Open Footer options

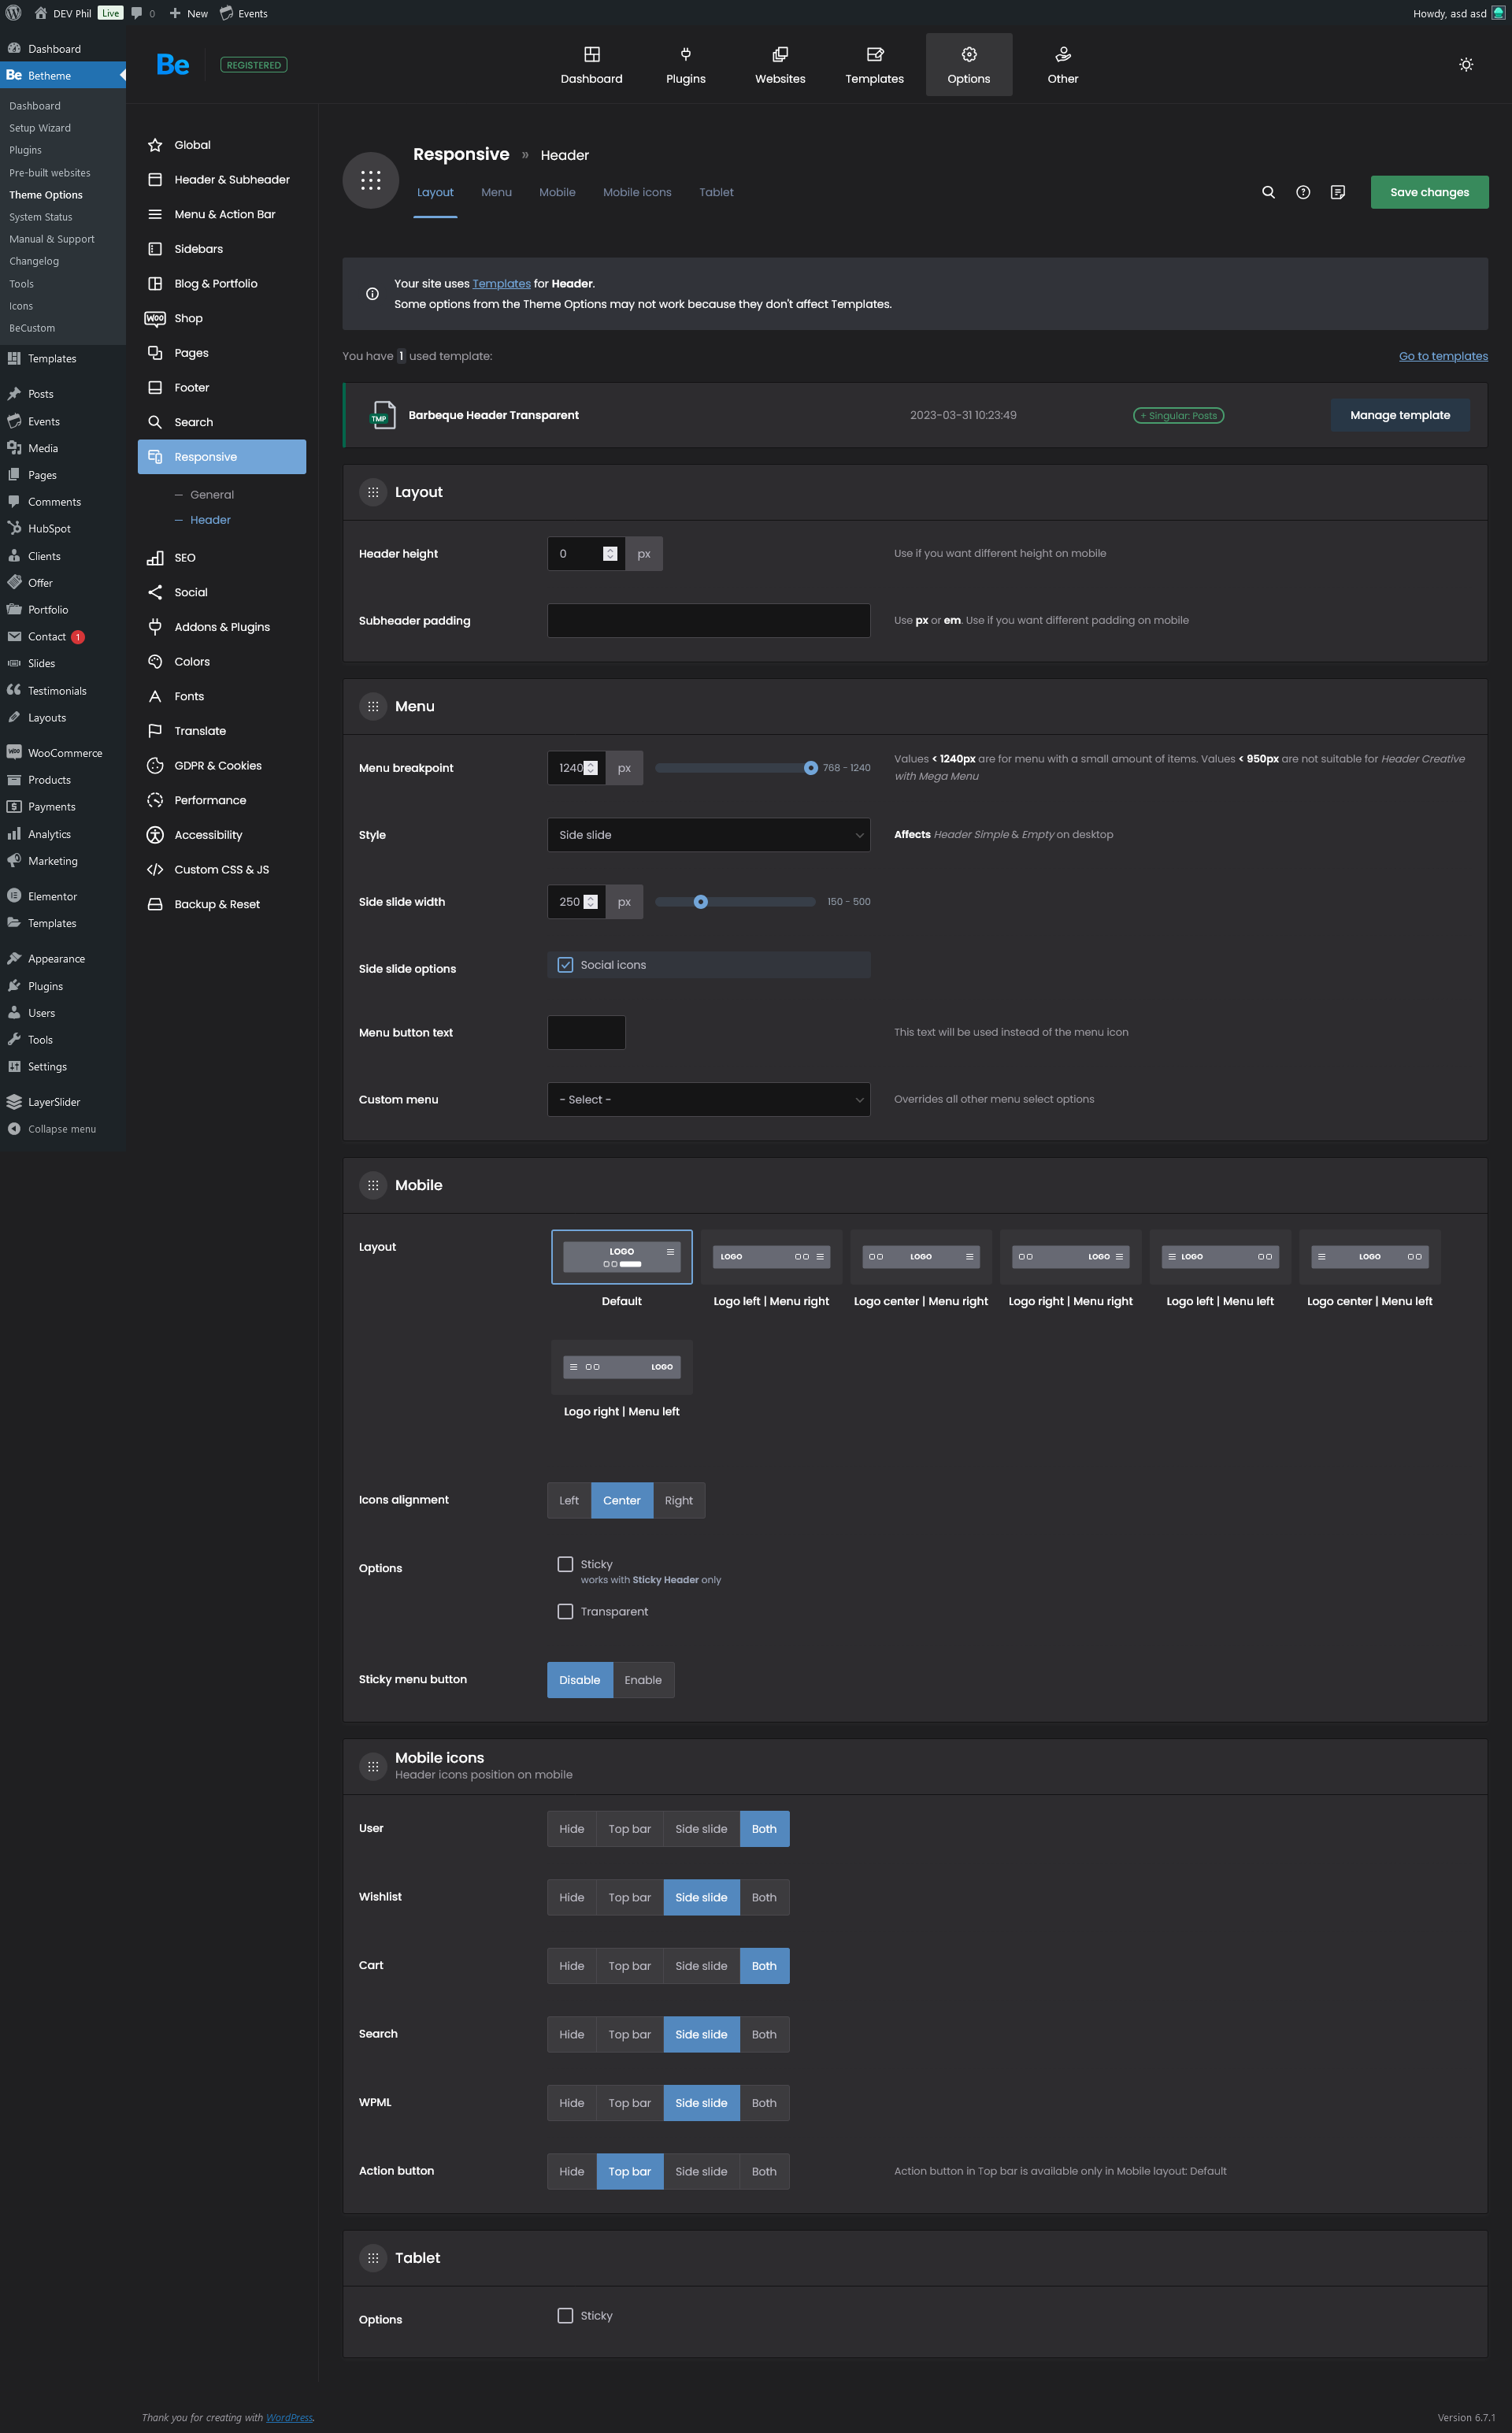222,388
